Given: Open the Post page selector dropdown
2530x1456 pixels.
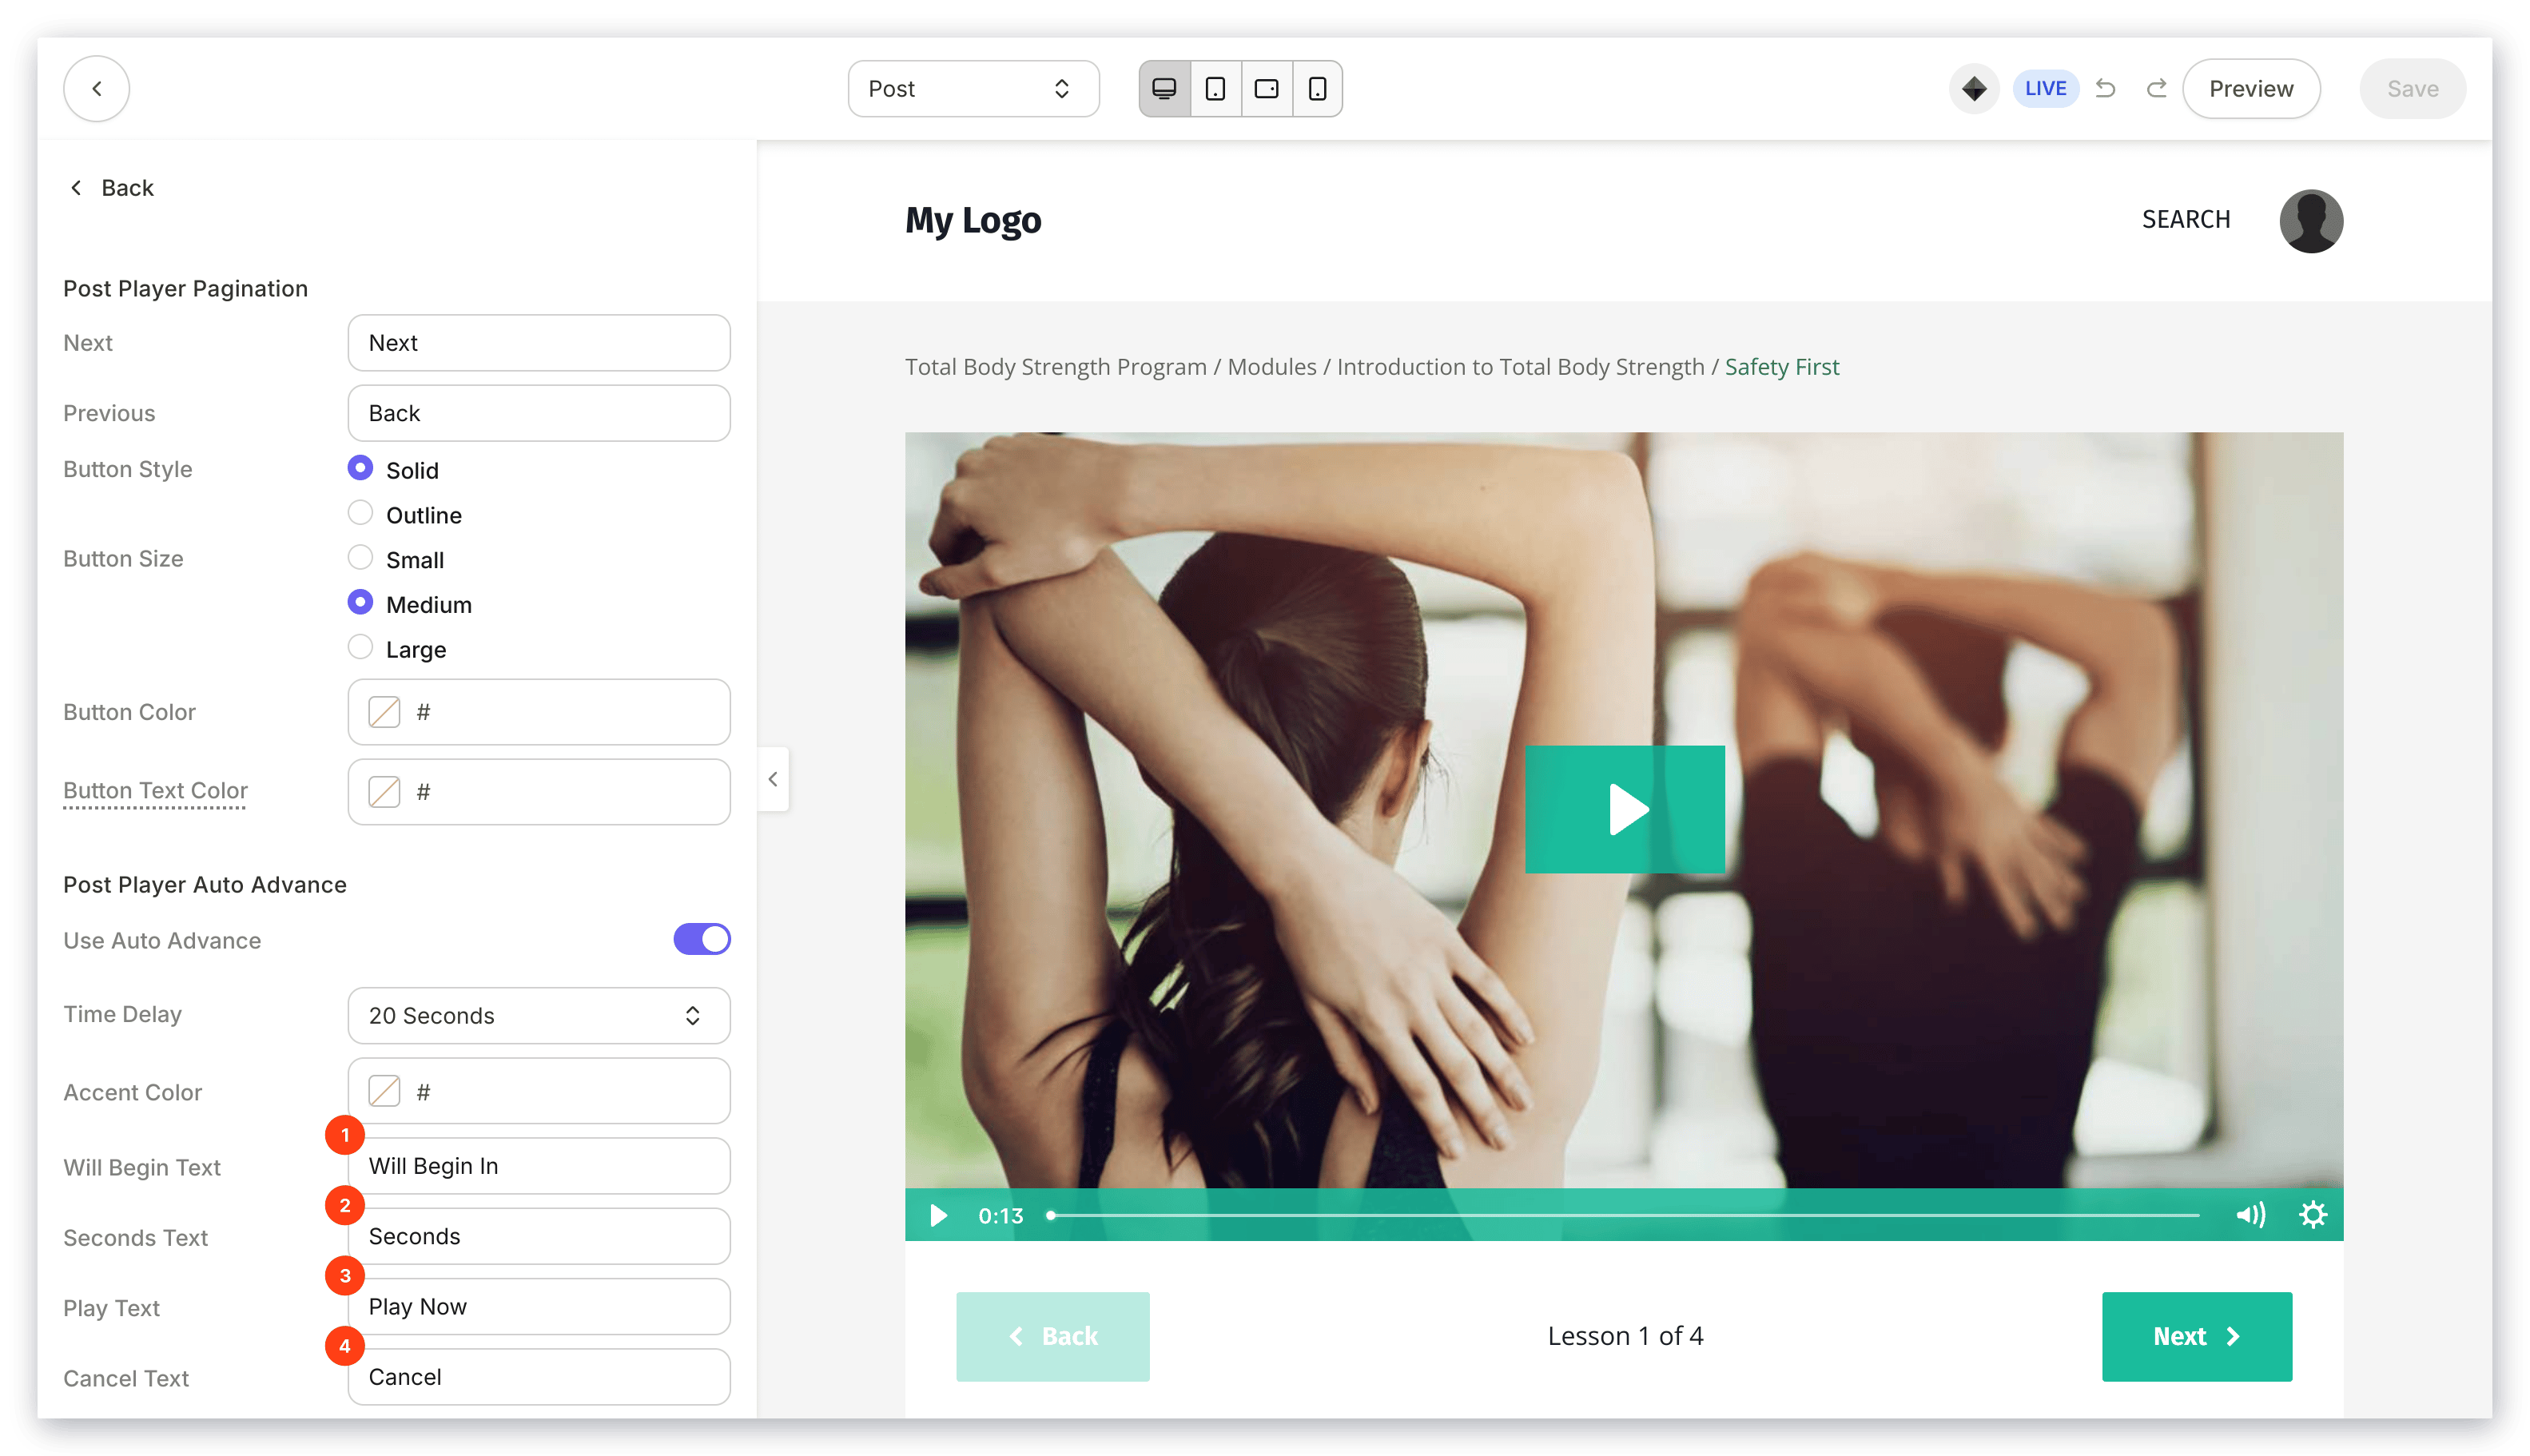Looking at the screenshot, I should (x=973, y=89).
